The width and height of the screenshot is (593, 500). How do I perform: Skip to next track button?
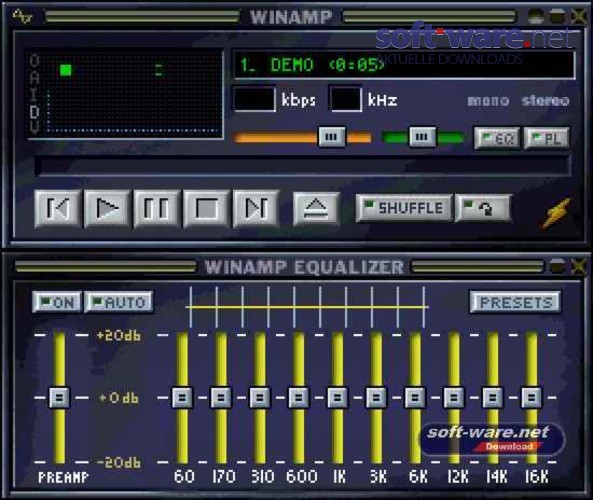(x=256, y=208)
